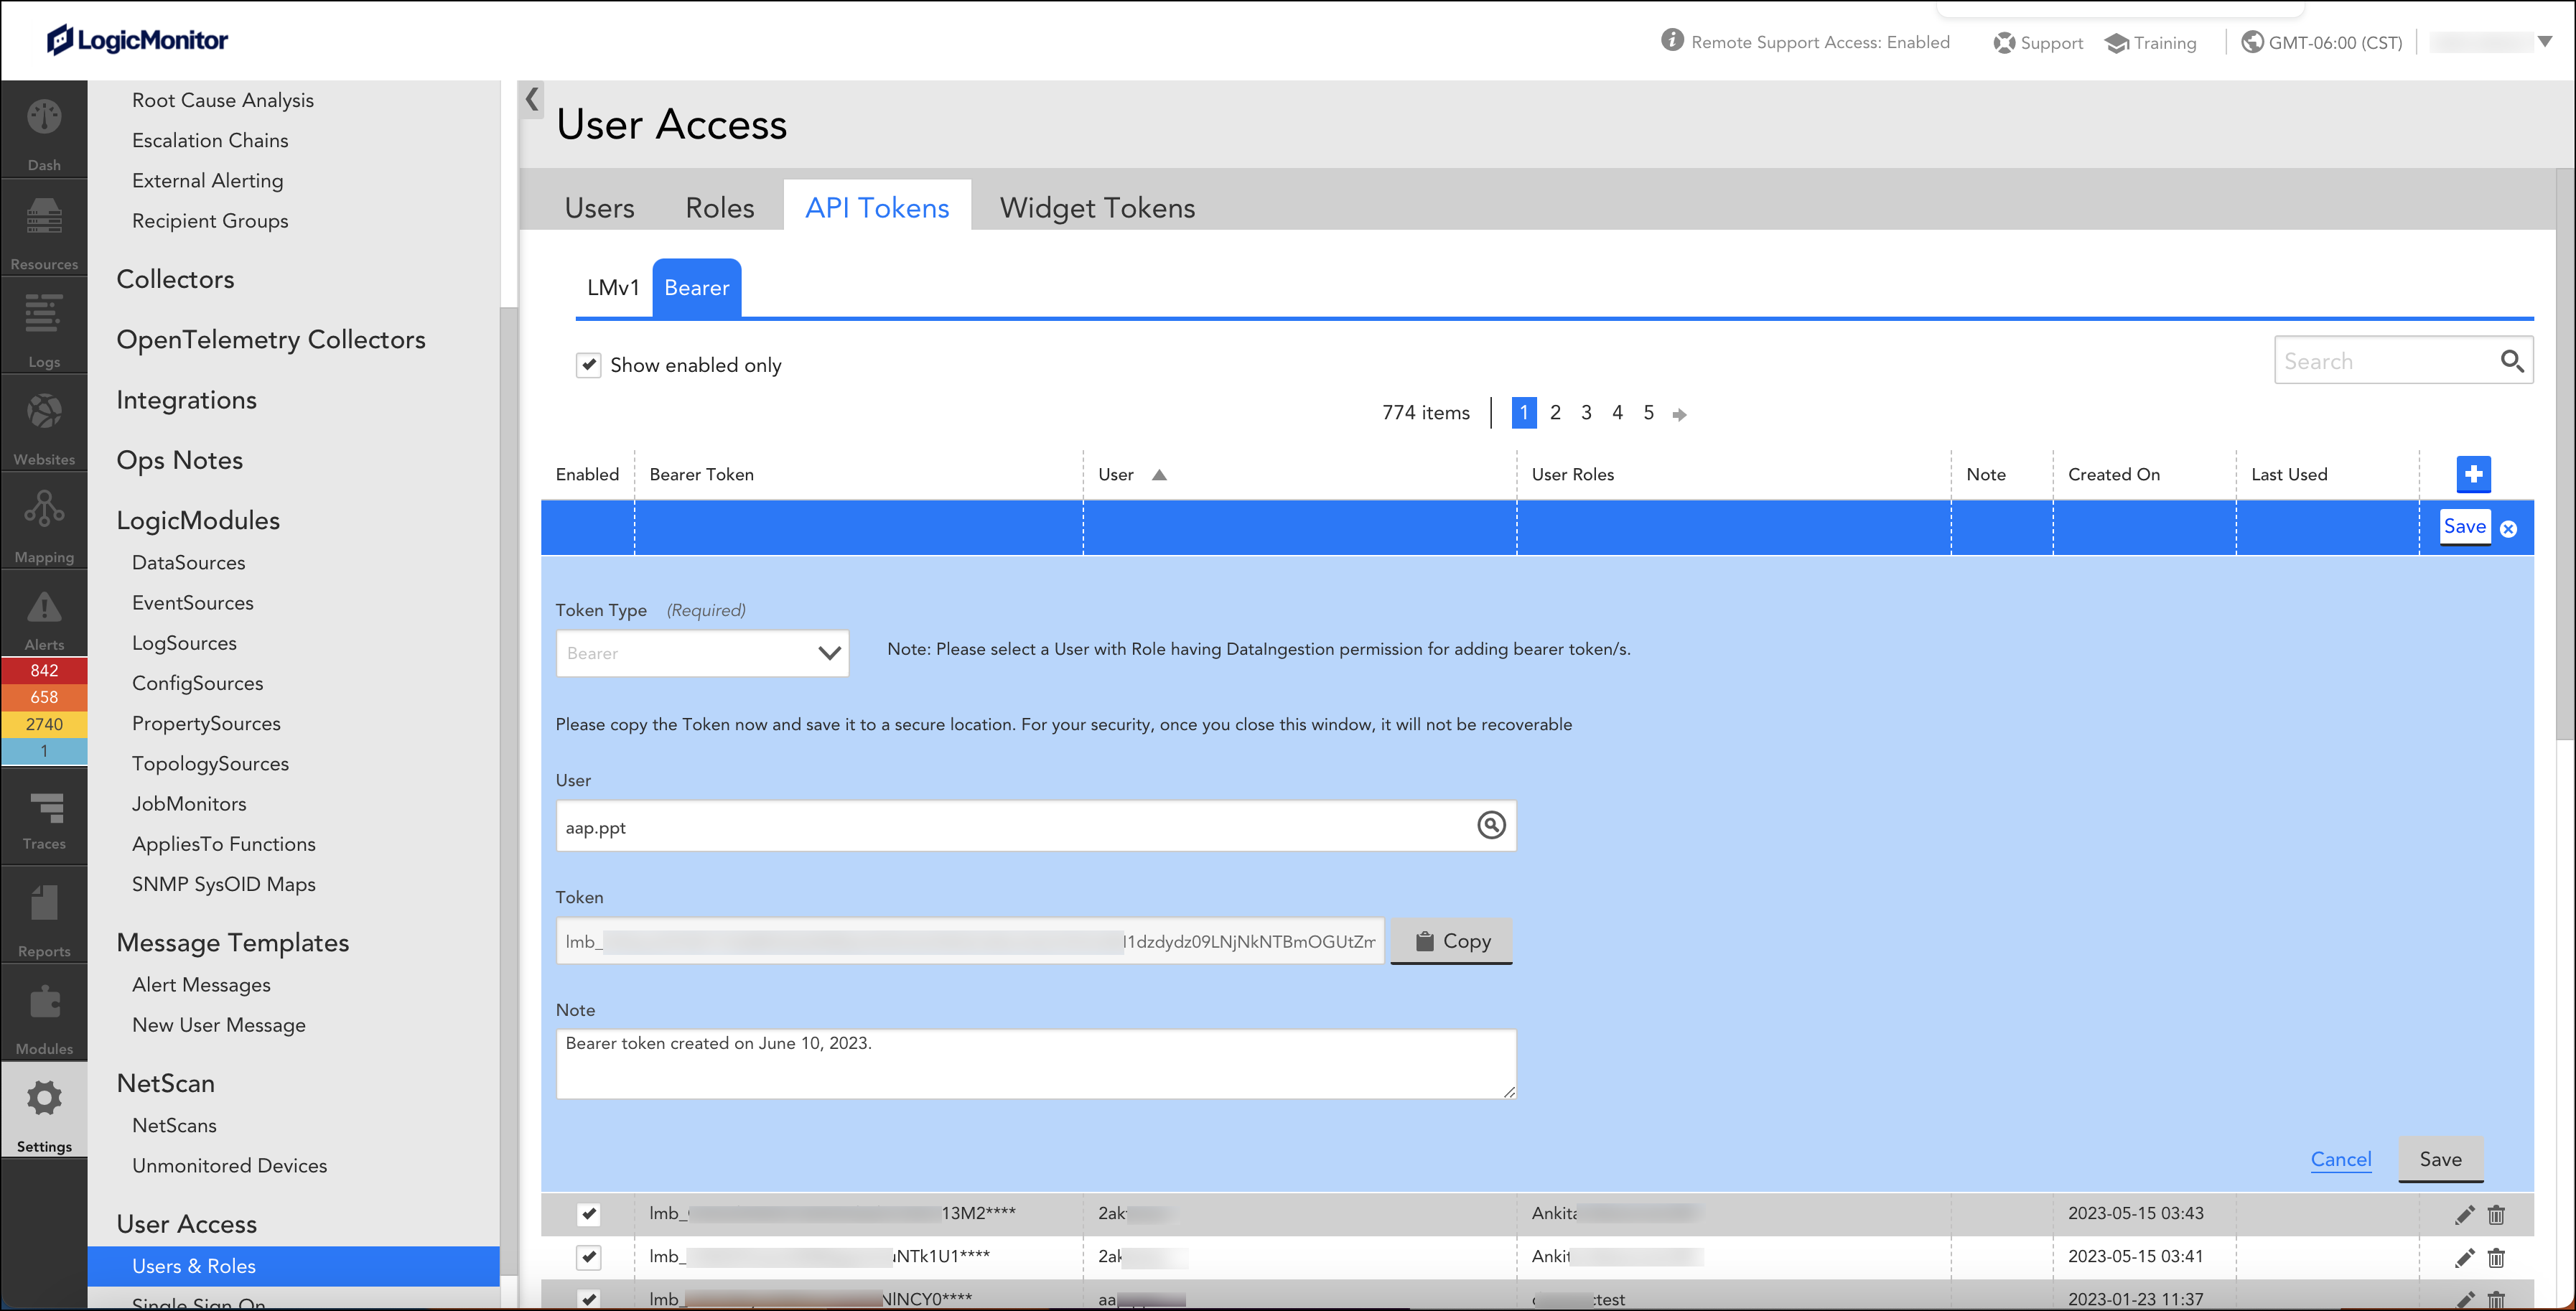Image resolution: width=2576 pixels, height=1311 pixels.
Task: Click the token Note input field
Action: tap(1035, 1060)
